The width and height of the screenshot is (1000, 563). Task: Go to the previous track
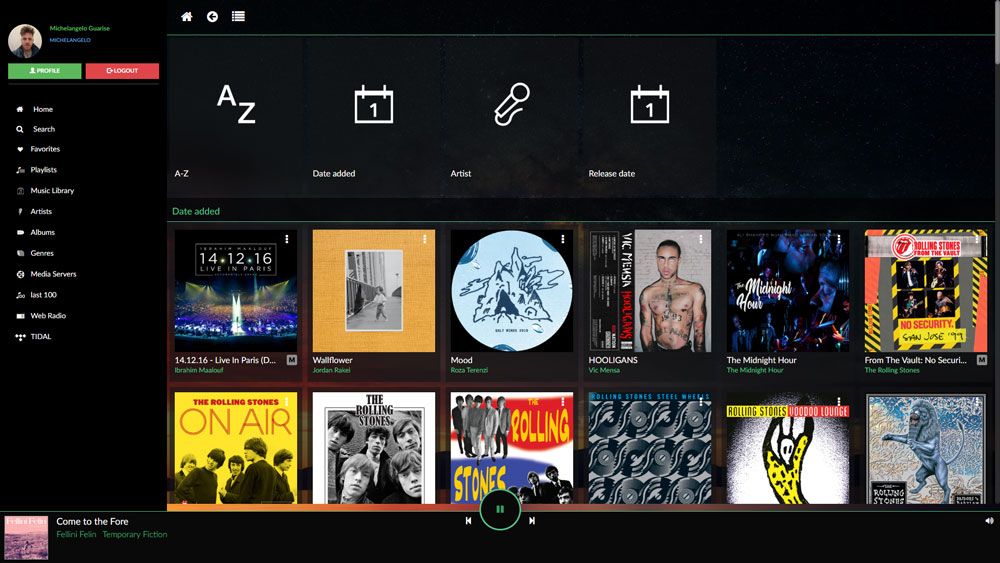pos(468,520)
